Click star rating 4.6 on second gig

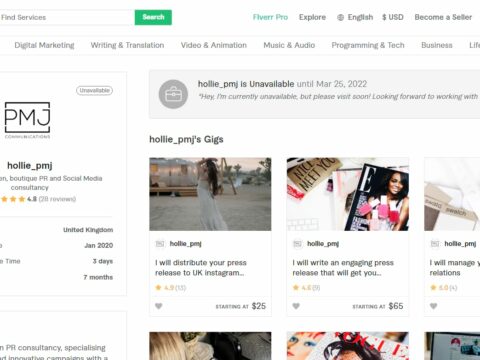306,287
